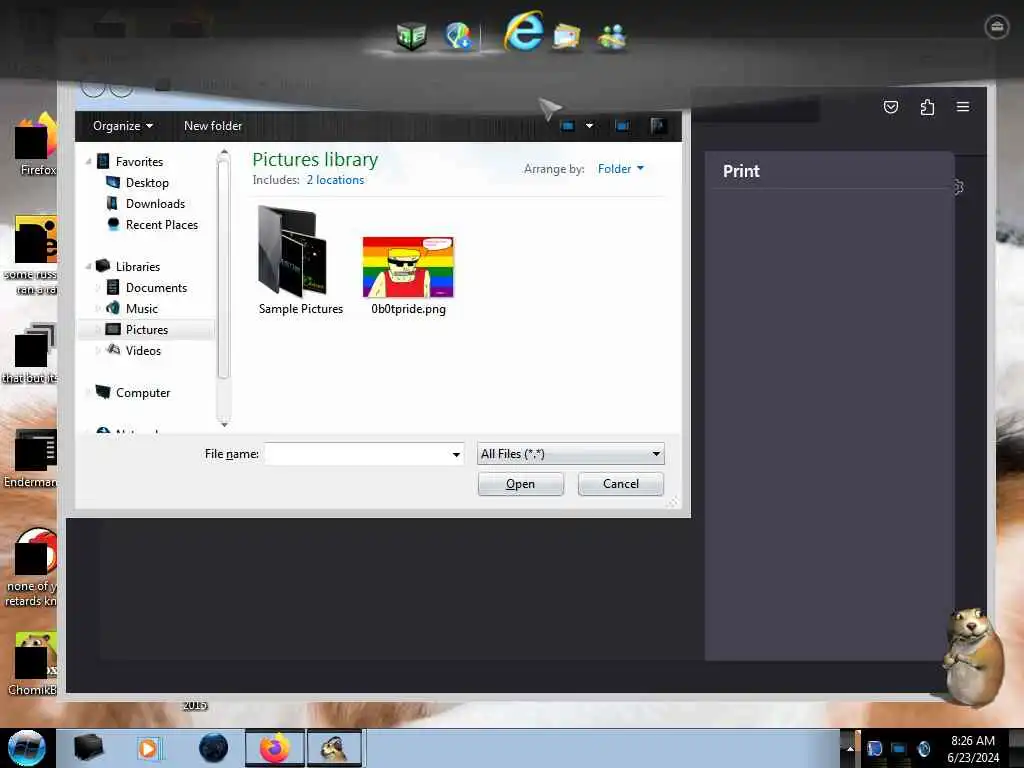Open the Firefox hamburger menu
Screen dimensions: 1024x768
[x=963, y=106]
